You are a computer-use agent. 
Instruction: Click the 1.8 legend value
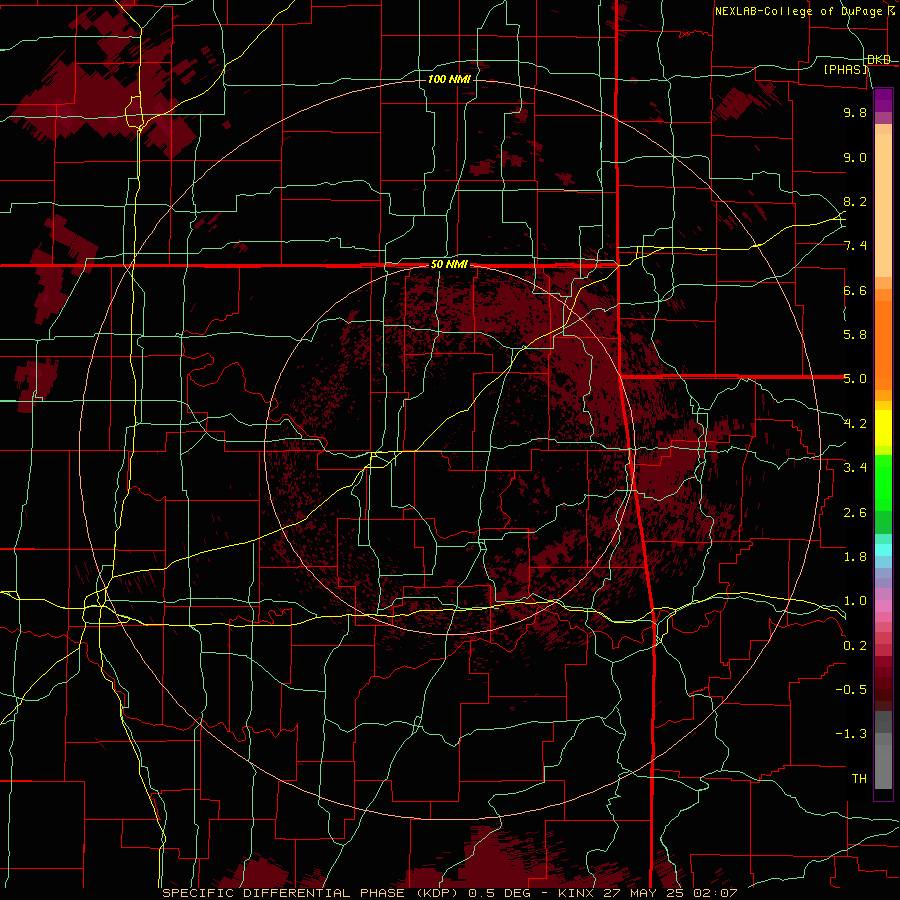[x=855, y=557]
